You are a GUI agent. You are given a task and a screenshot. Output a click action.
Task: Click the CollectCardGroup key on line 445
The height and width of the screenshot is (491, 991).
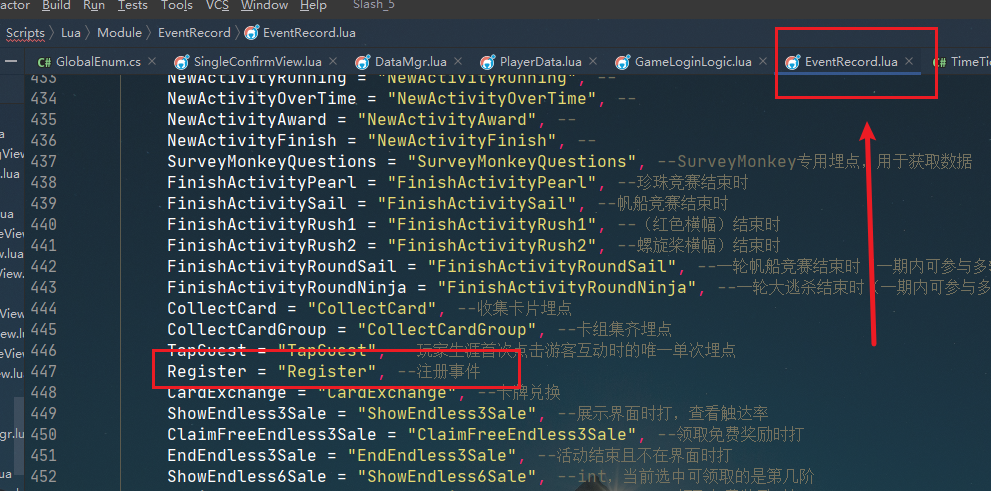coord(246,329)
